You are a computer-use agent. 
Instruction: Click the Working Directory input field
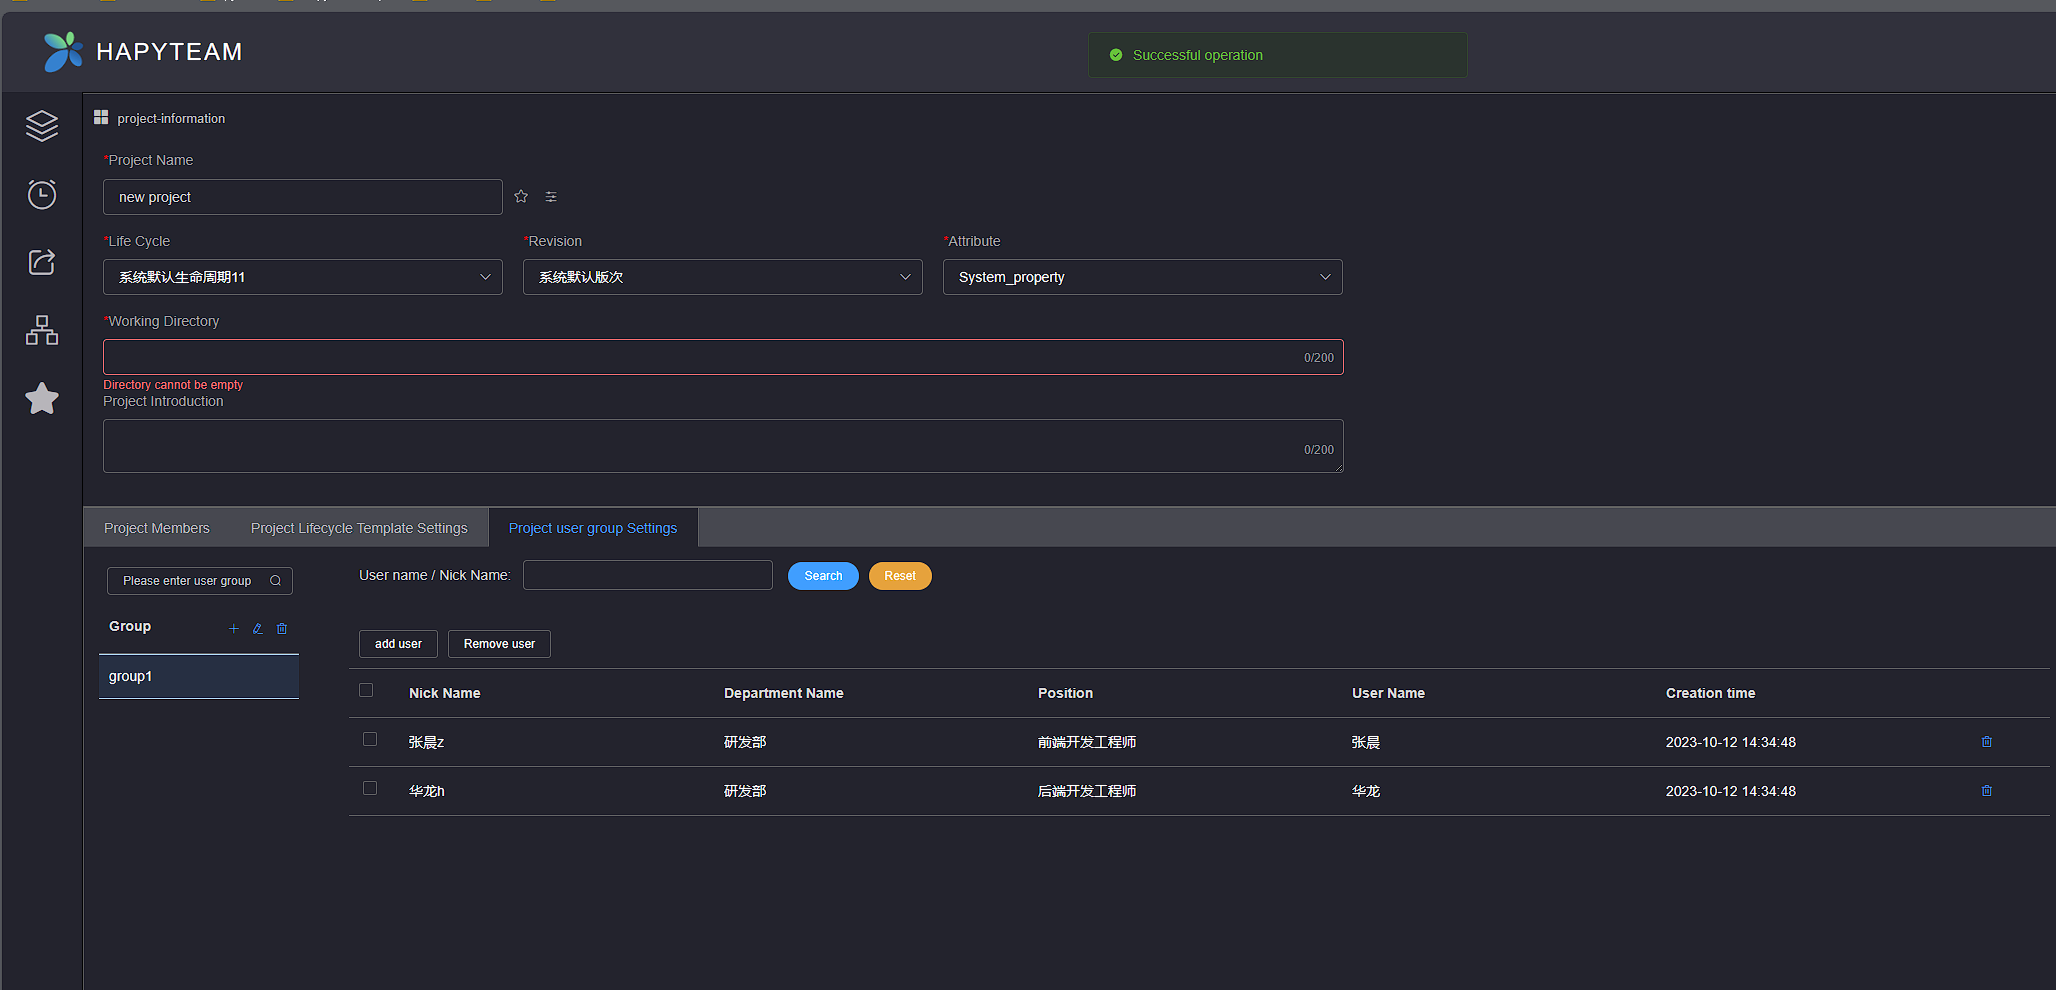point(723,357)
